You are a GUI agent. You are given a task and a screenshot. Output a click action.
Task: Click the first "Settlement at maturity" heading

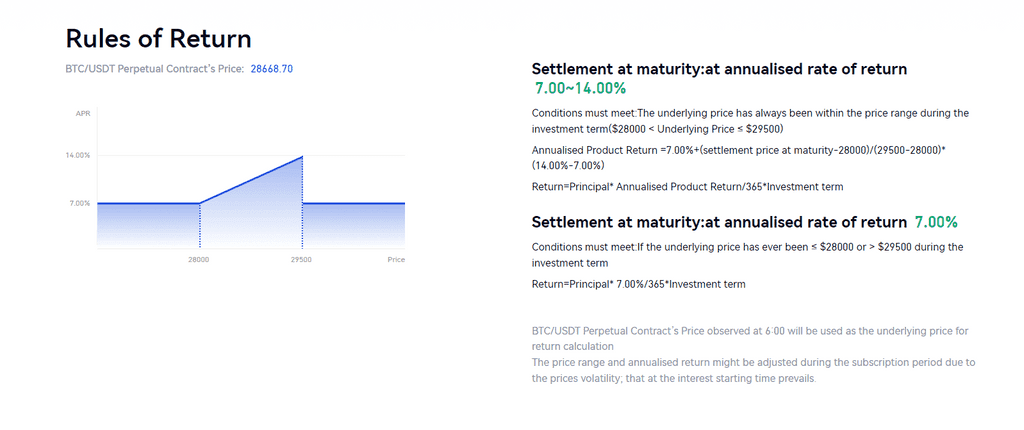pyautogui.click(x=719, y=69)
